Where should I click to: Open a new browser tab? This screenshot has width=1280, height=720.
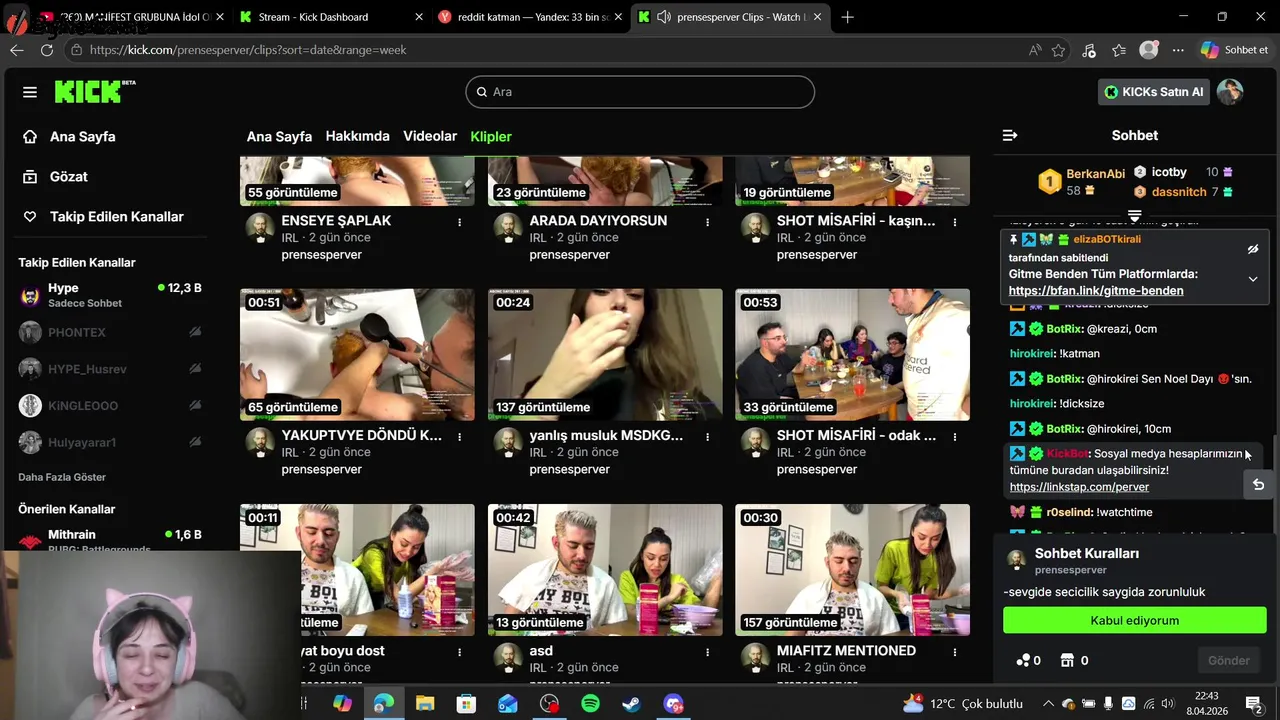coord(847,17)
